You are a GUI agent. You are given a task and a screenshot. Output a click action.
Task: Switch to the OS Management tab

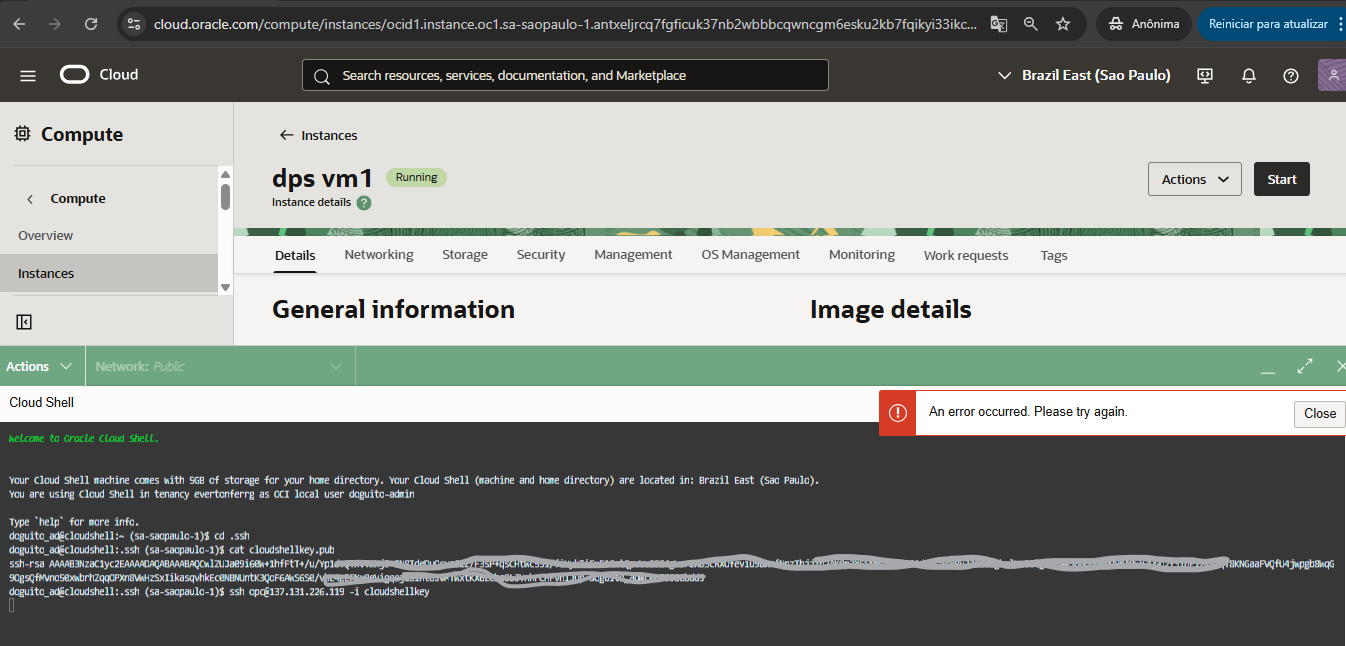[751, 255]
